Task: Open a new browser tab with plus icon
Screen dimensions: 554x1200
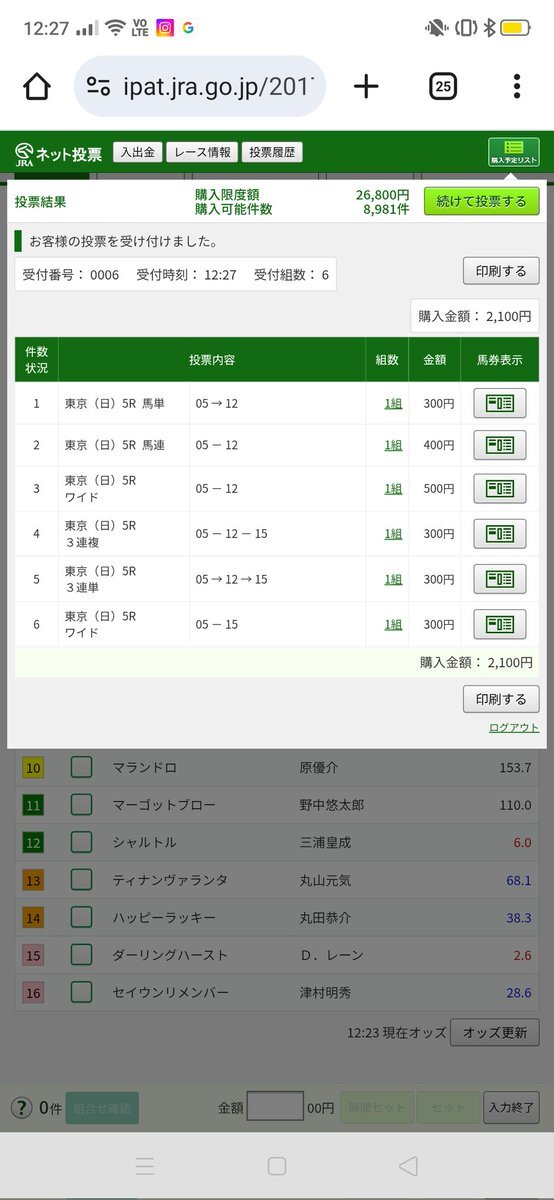Action: tap(367, 87)
